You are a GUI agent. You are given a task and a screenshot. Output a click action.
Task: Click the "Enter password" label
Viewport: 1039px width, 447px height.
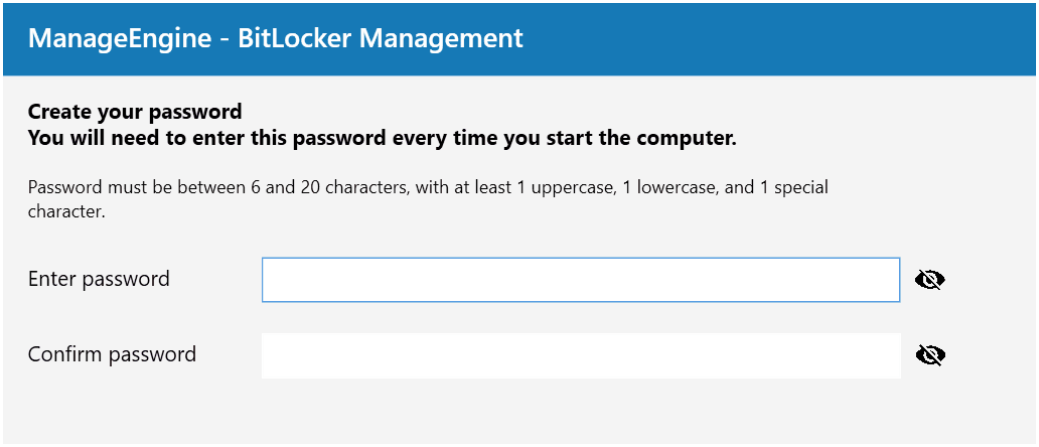pos(99,279)
